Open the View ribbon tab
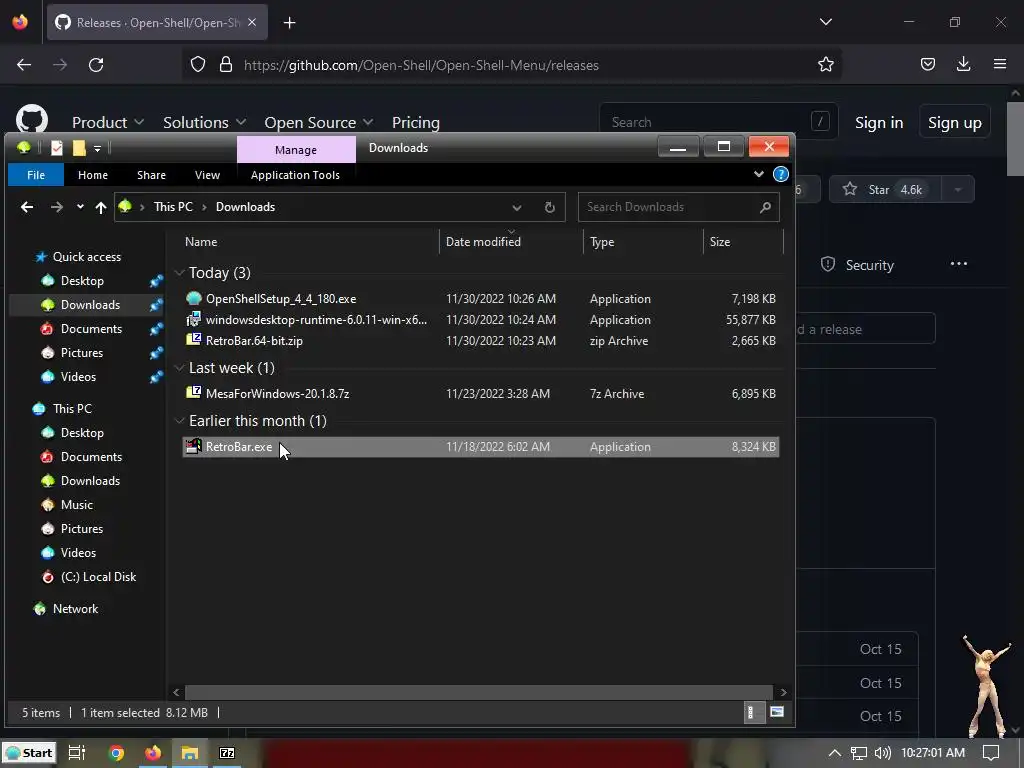The height and width of the screenshot is (768, 1024). click(207, 175)
